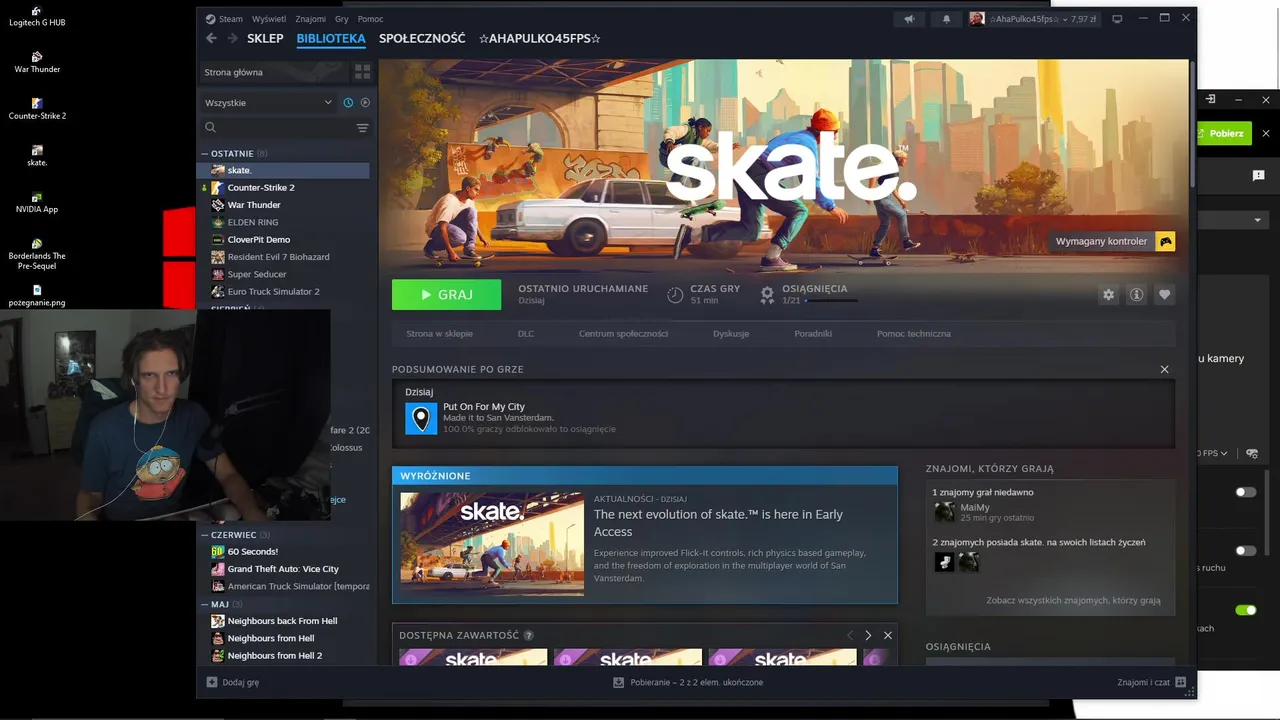The image size is (1280, 720).
Task: Add skate. to favorites heart icon
Action: click(1164, 295)
